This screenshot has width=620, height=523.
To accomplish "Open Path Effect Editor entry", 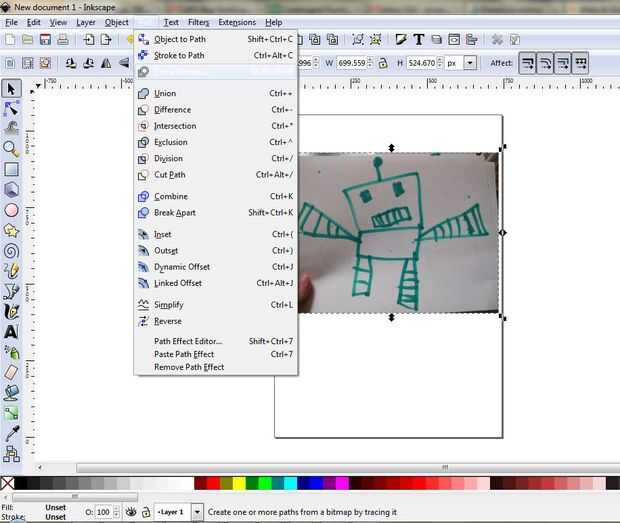I will coord(215,341).
